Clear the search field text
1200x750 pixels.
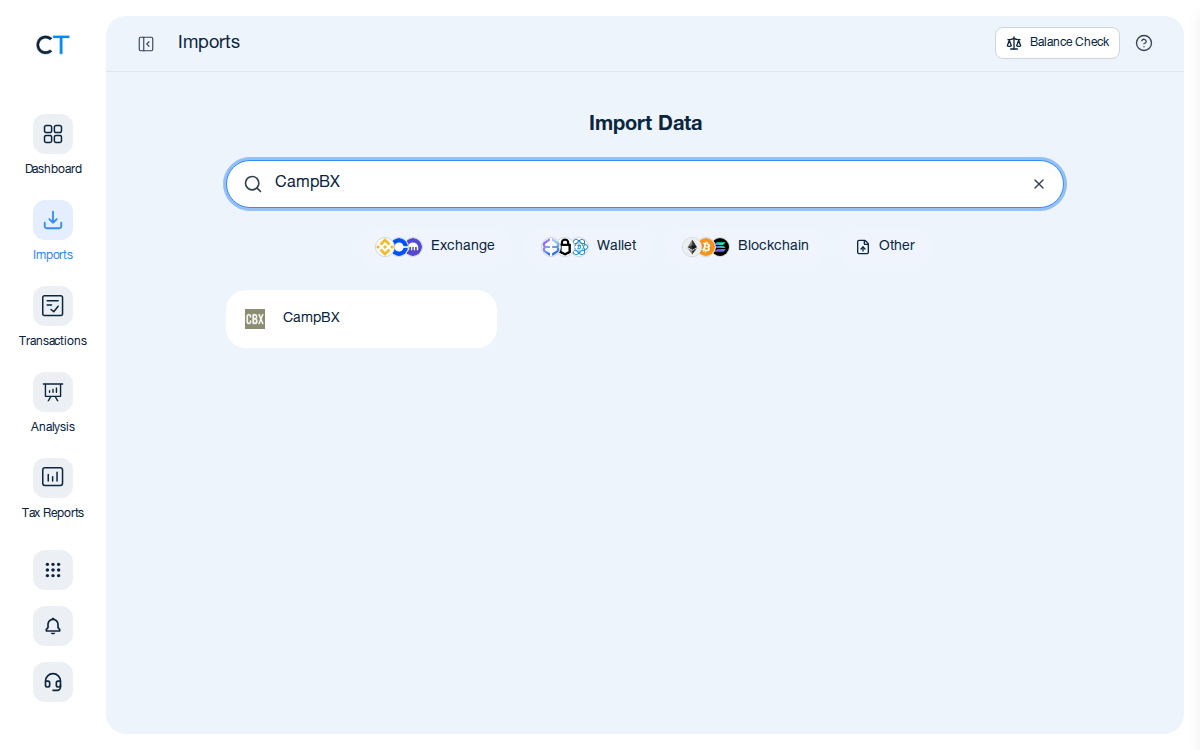(x=1039, y=184)
